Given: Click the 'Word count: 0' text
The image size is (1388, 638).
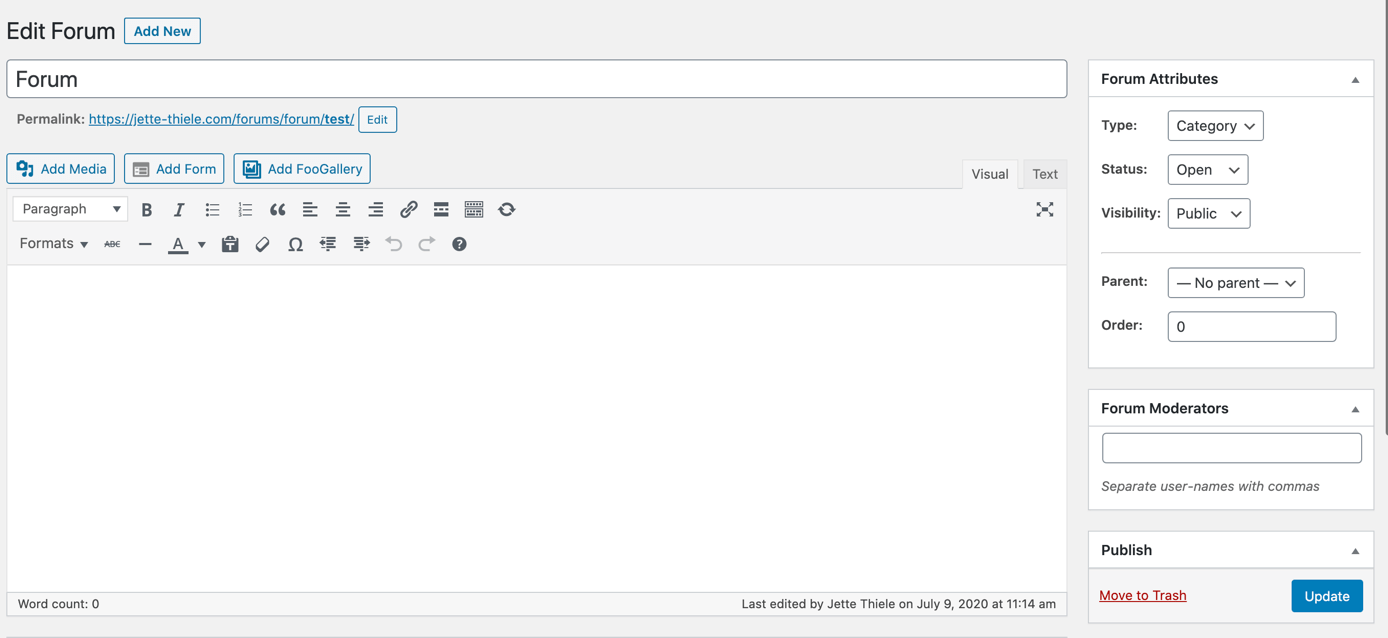Looking at the screenshot, I should [58, 604].
